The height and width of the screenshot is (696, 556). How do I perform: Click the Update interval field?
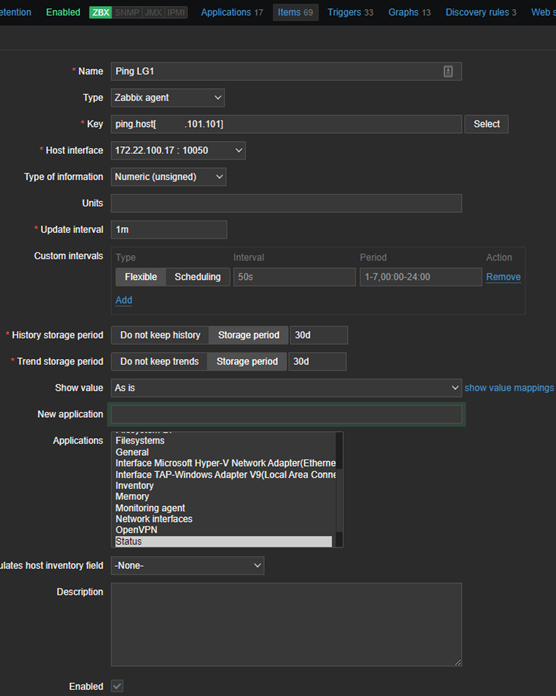(169, 229)
